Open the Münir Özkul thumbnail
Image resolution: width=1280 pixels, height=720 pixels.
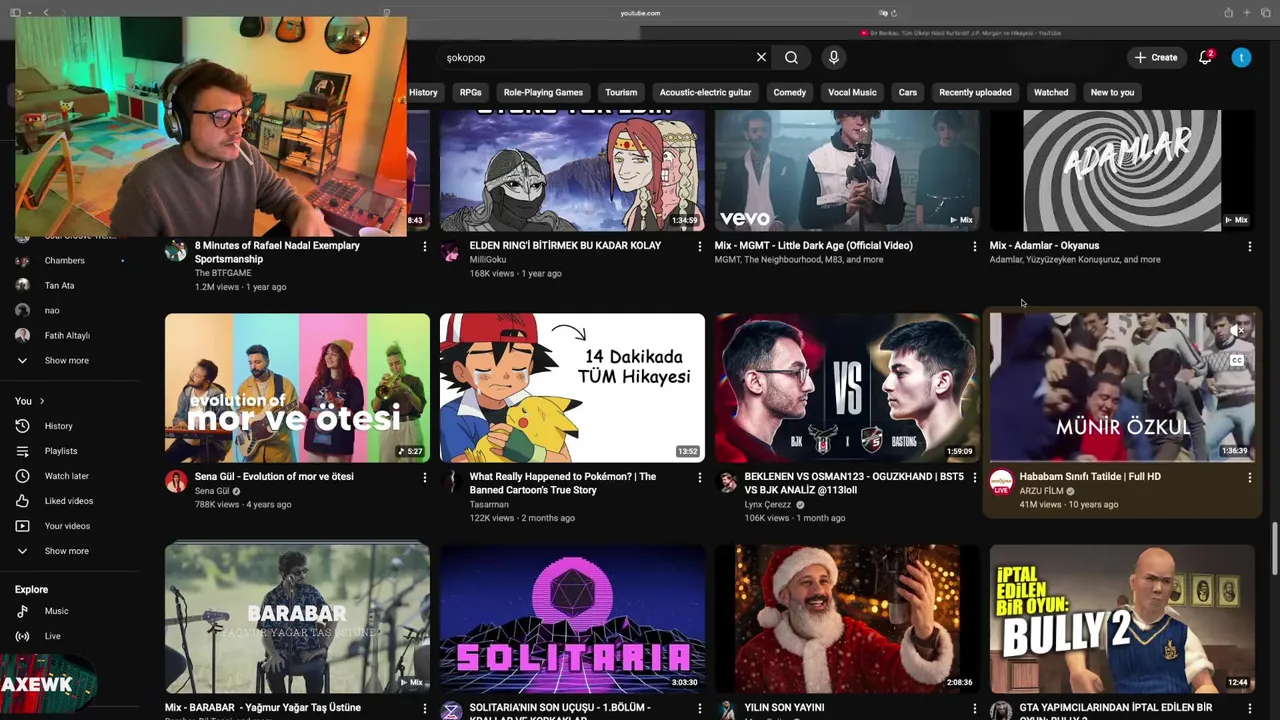click(x=1122, y=388)
